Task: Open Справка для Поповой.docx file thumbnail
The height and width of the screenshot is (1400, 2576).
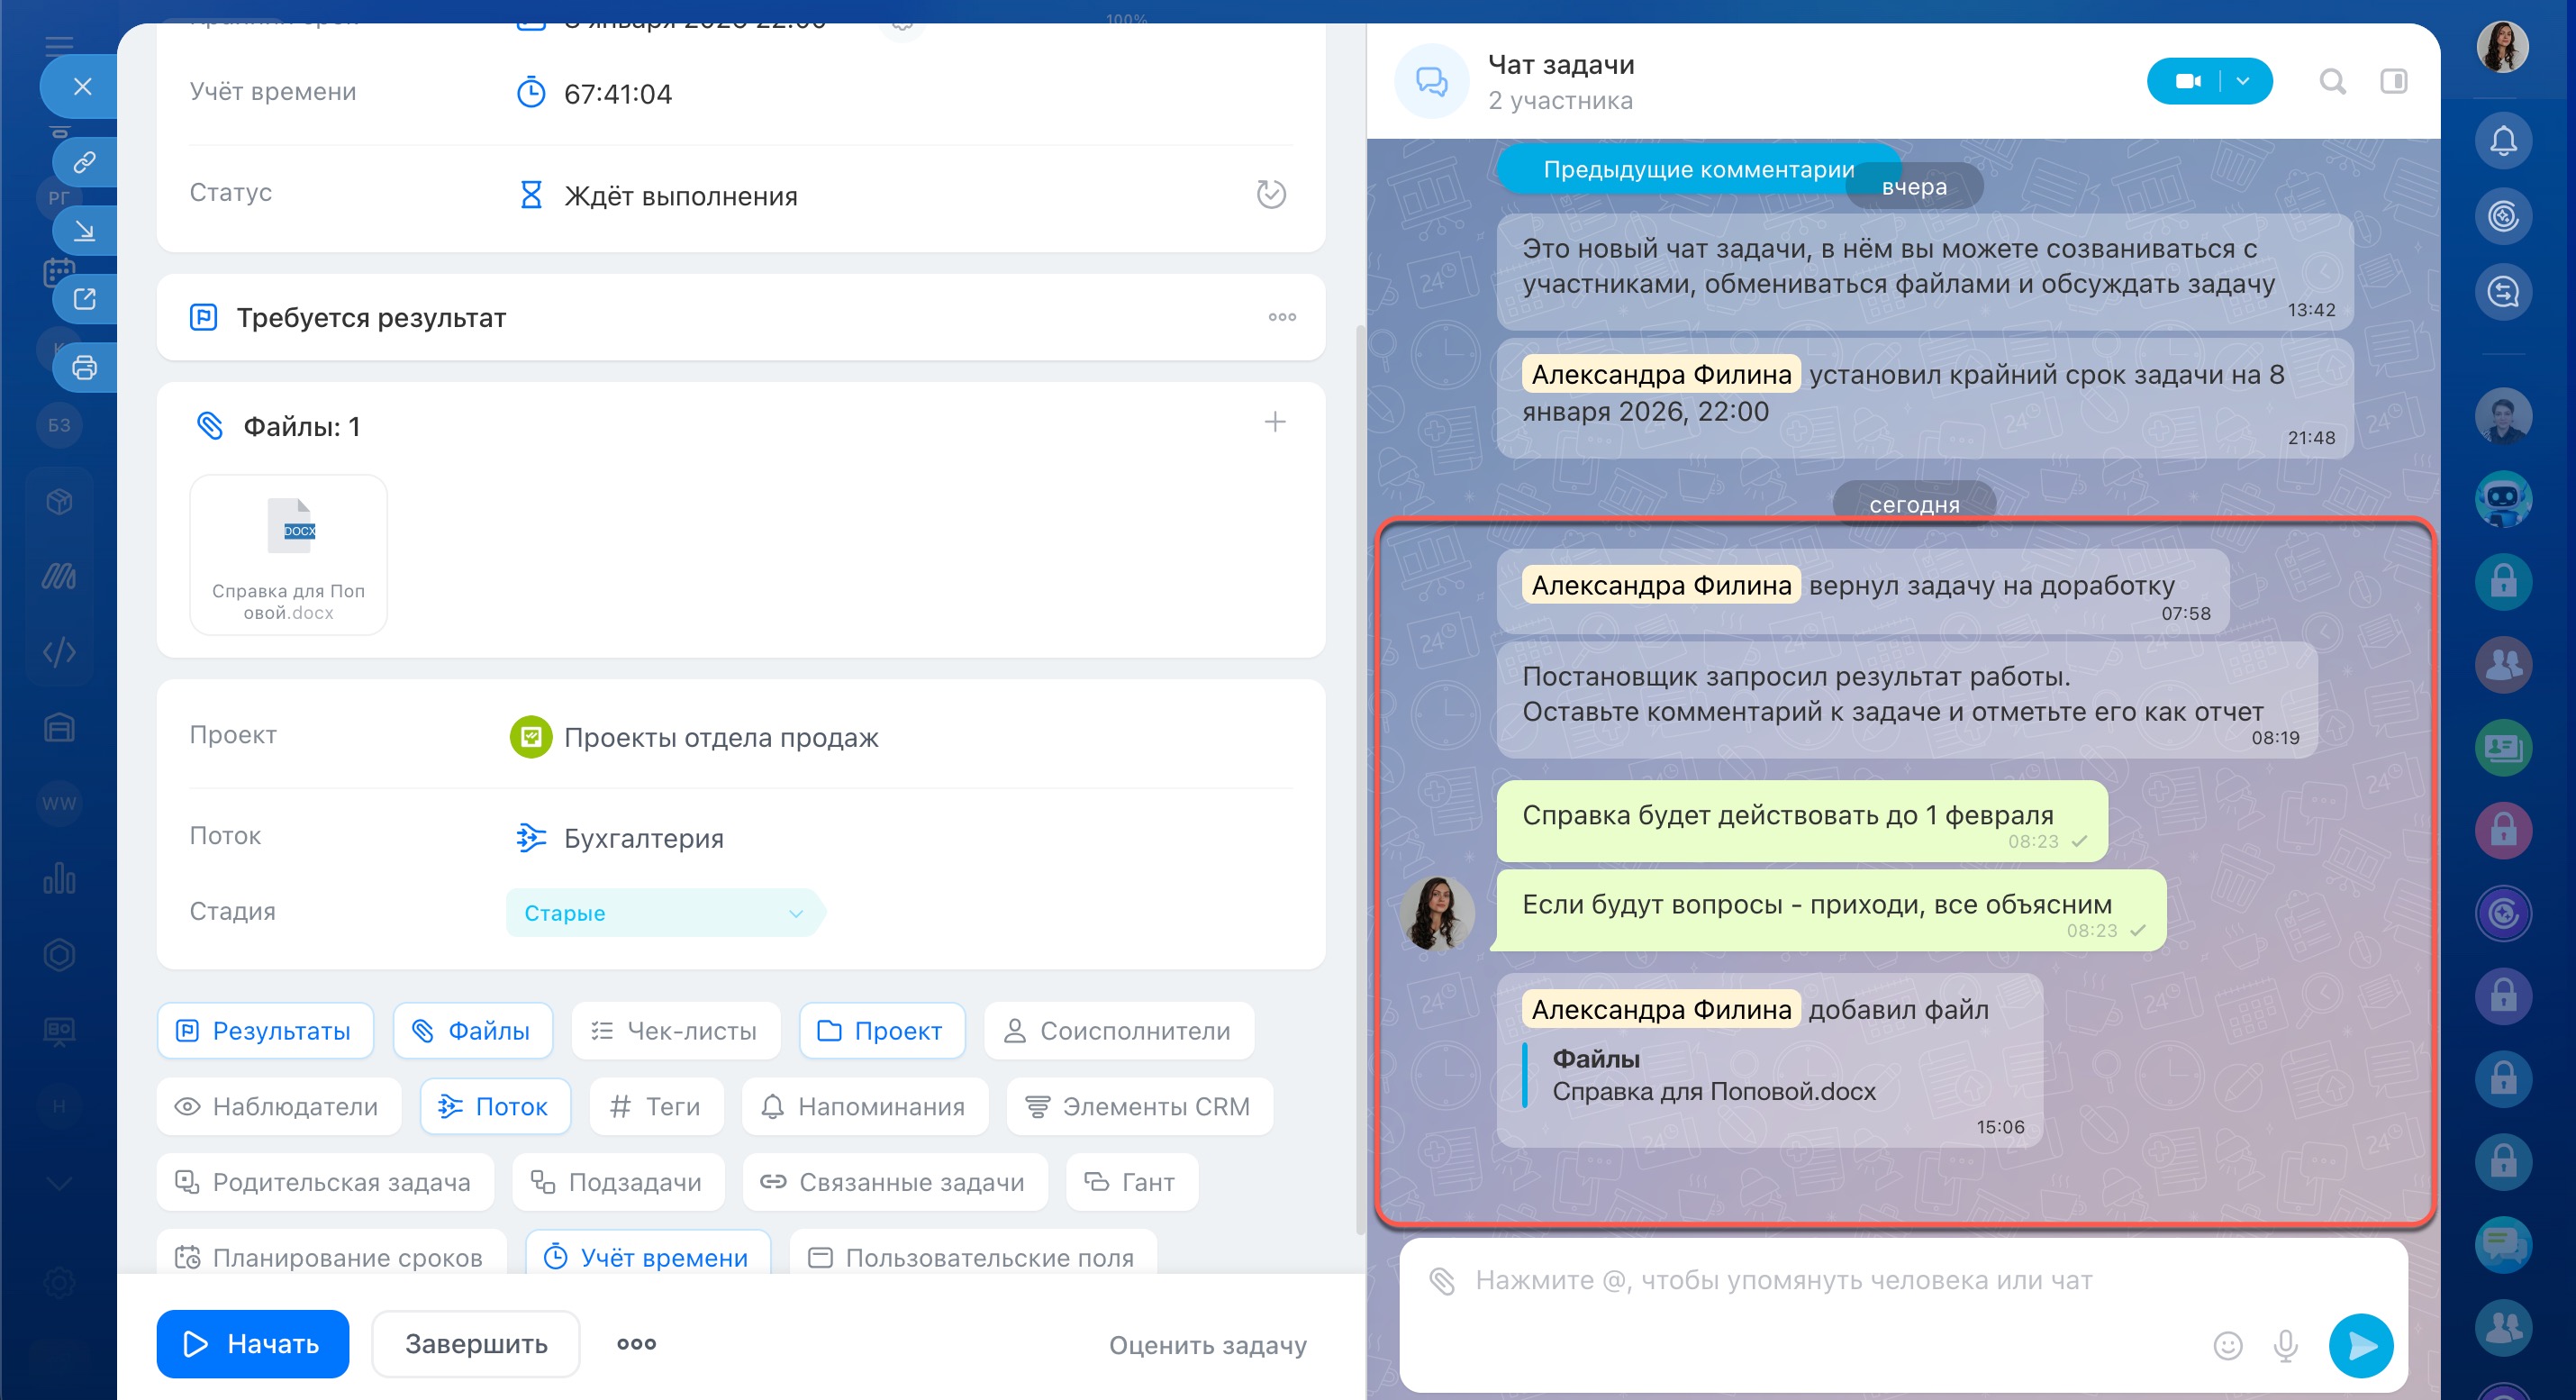Action: [x=288, y=554]
